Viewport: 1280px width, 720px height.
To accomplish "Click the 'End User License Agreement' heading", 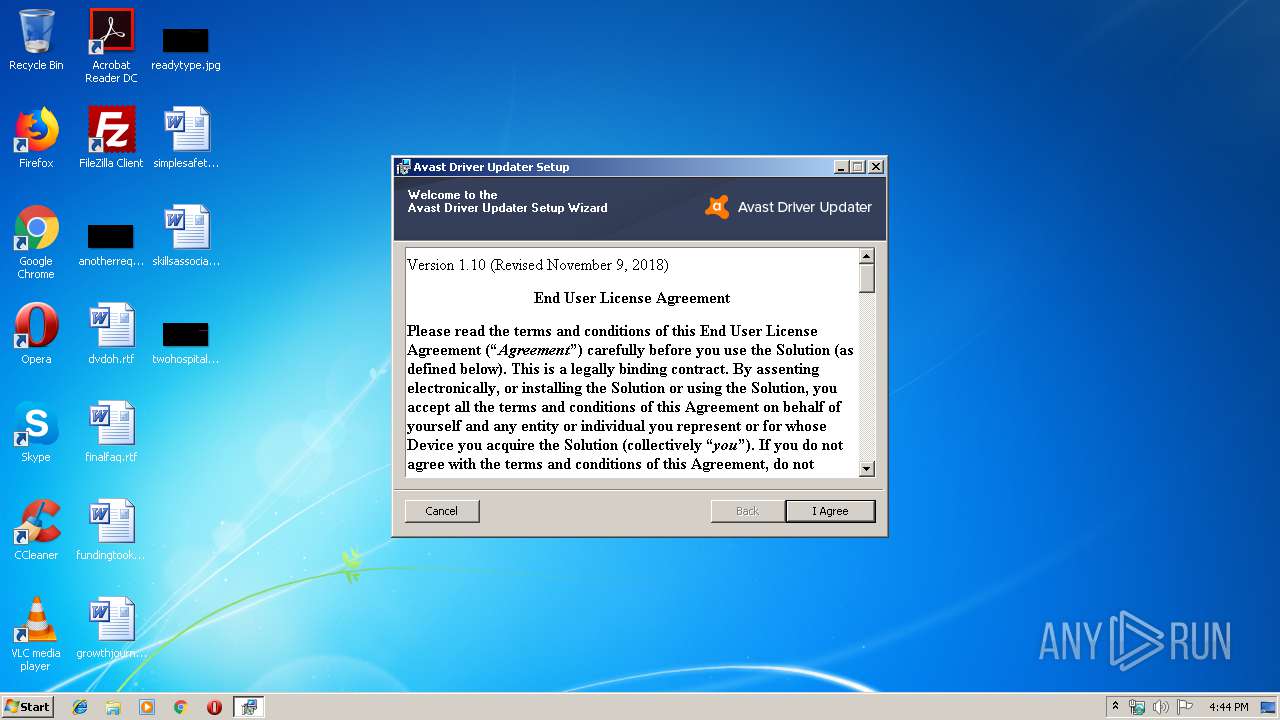I will pos(632,298).
